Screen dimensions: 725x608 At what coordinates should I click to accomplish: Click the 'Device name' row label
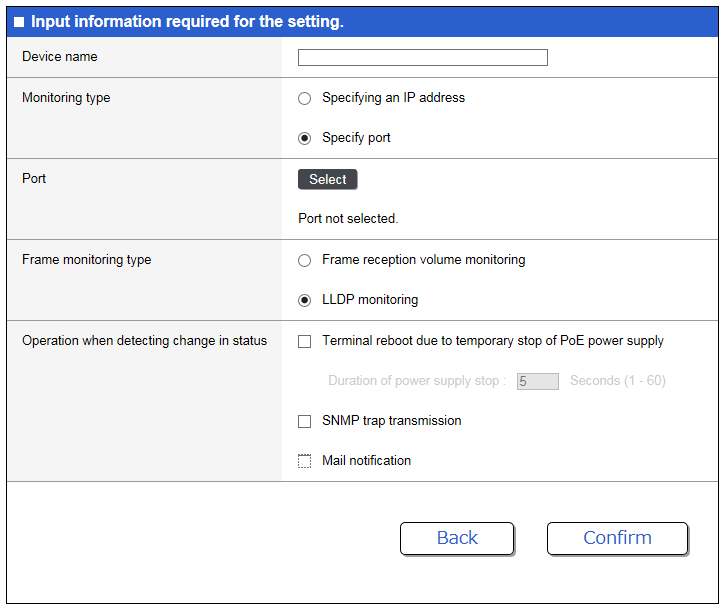coord(60,57)
